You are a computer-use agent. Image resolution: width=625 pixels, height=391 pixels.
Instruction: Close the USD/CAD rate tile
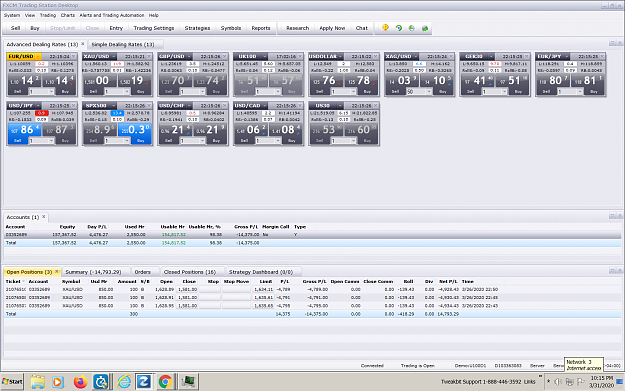point(300,106)
